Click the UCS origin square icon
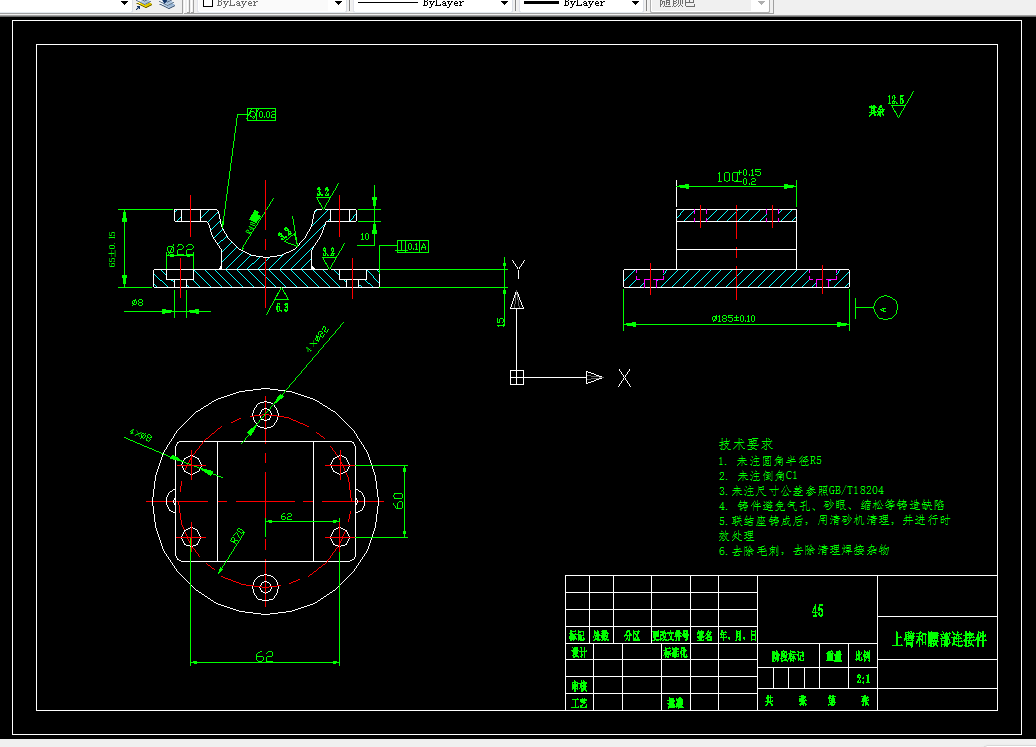1036x747 pixels. click(x=517, y=377)
